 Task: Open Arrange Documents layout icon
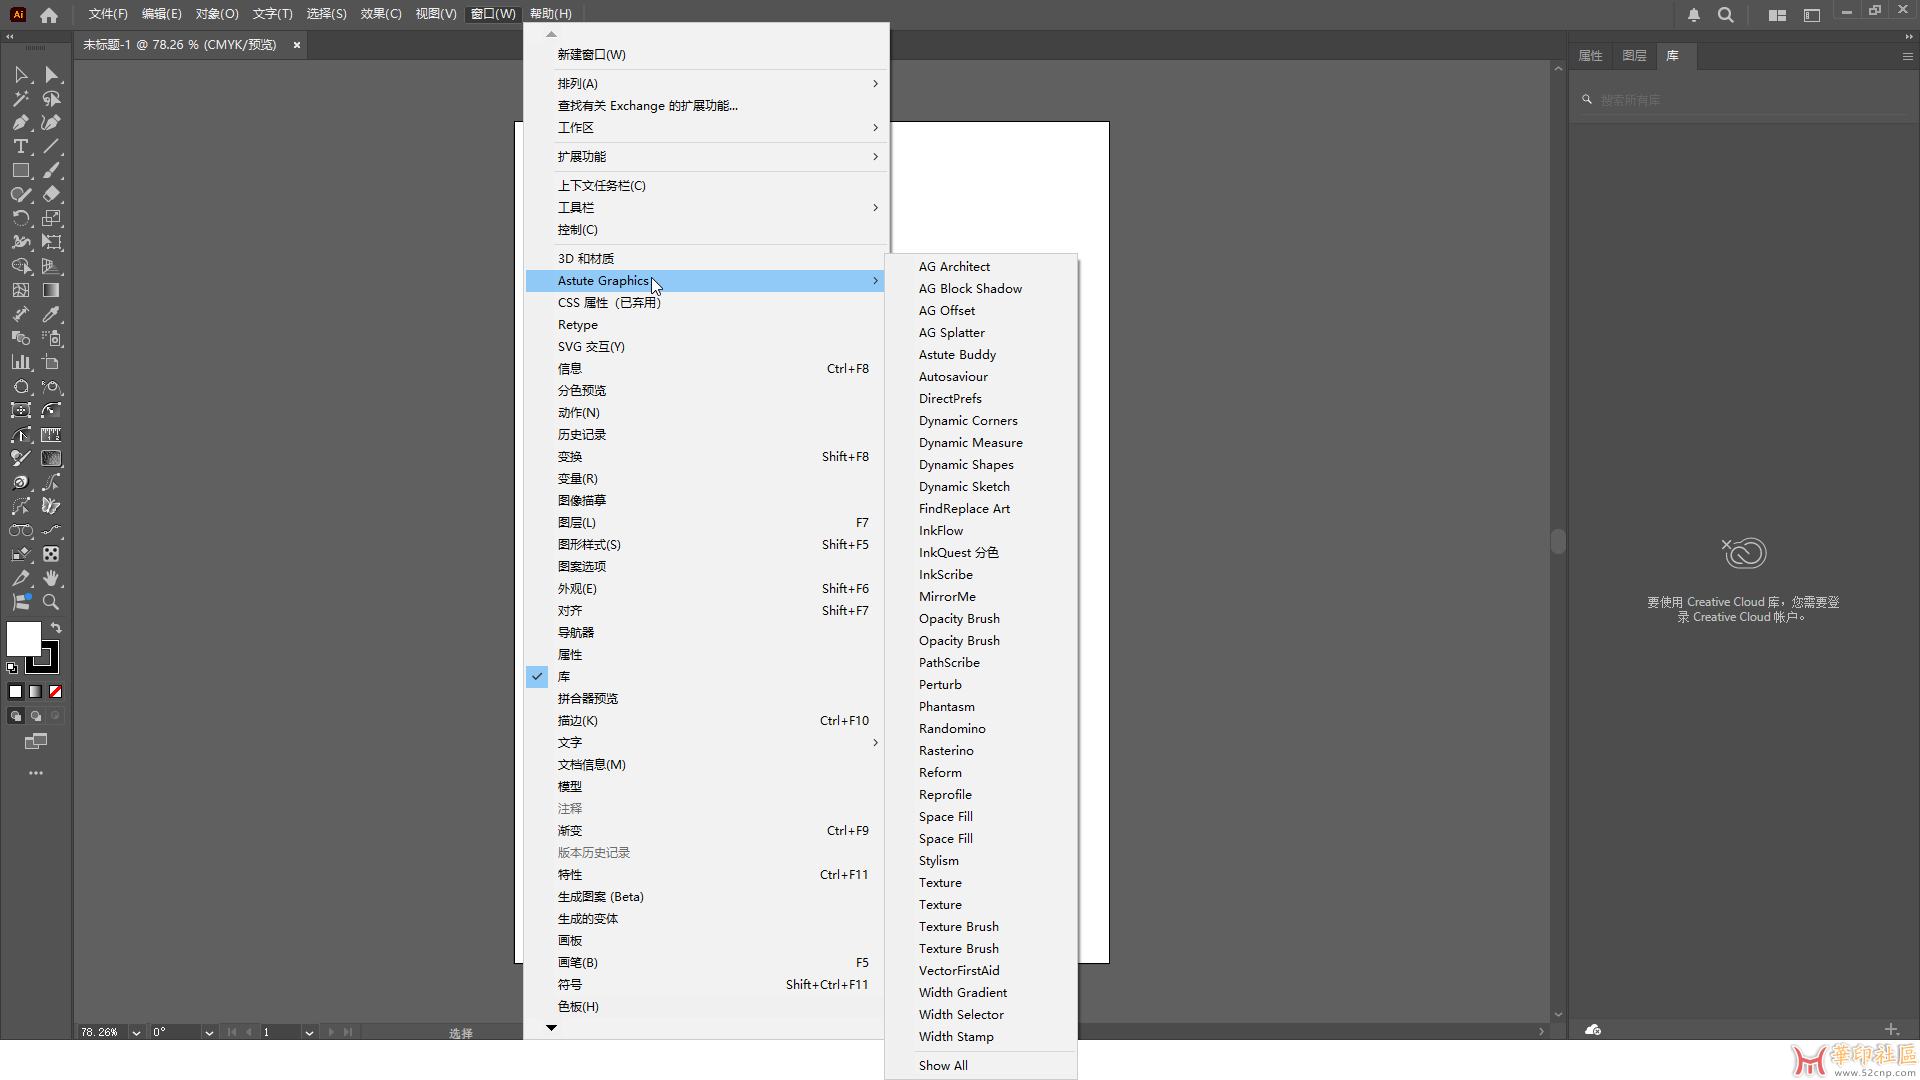click(x=1777, y=15)
